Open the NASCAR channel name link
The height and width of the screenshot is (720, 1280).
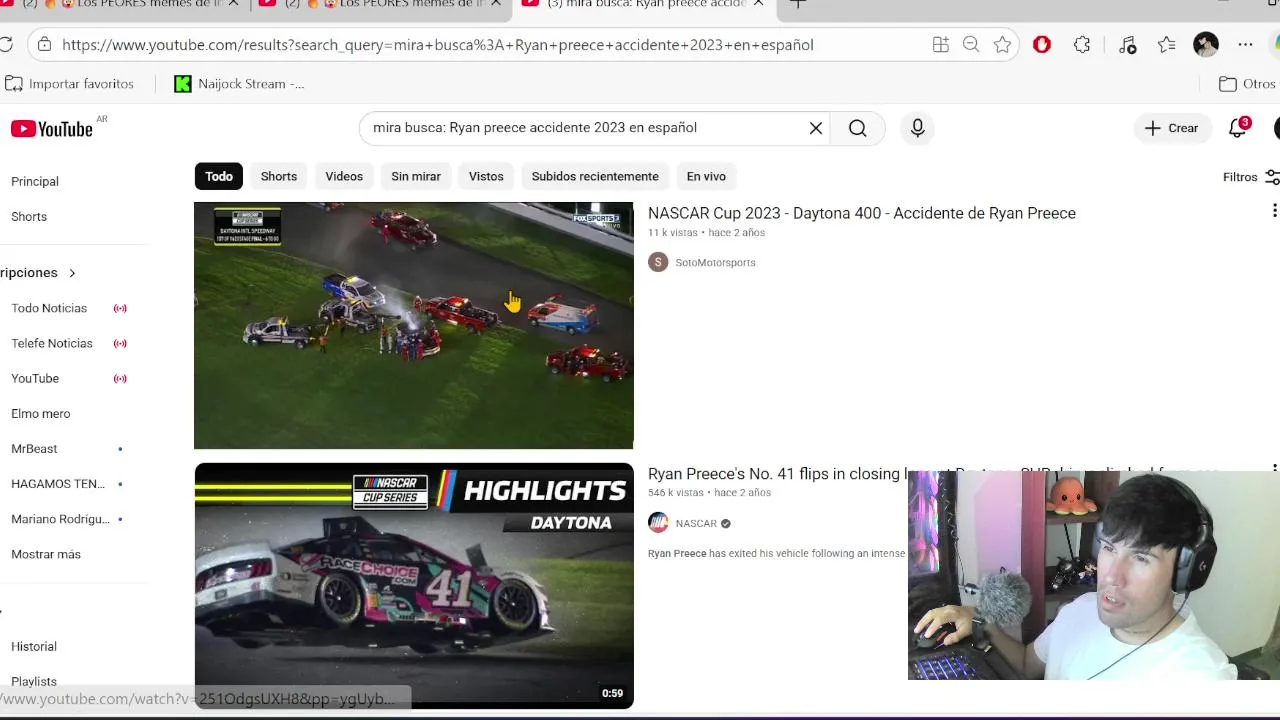(696, 523)
